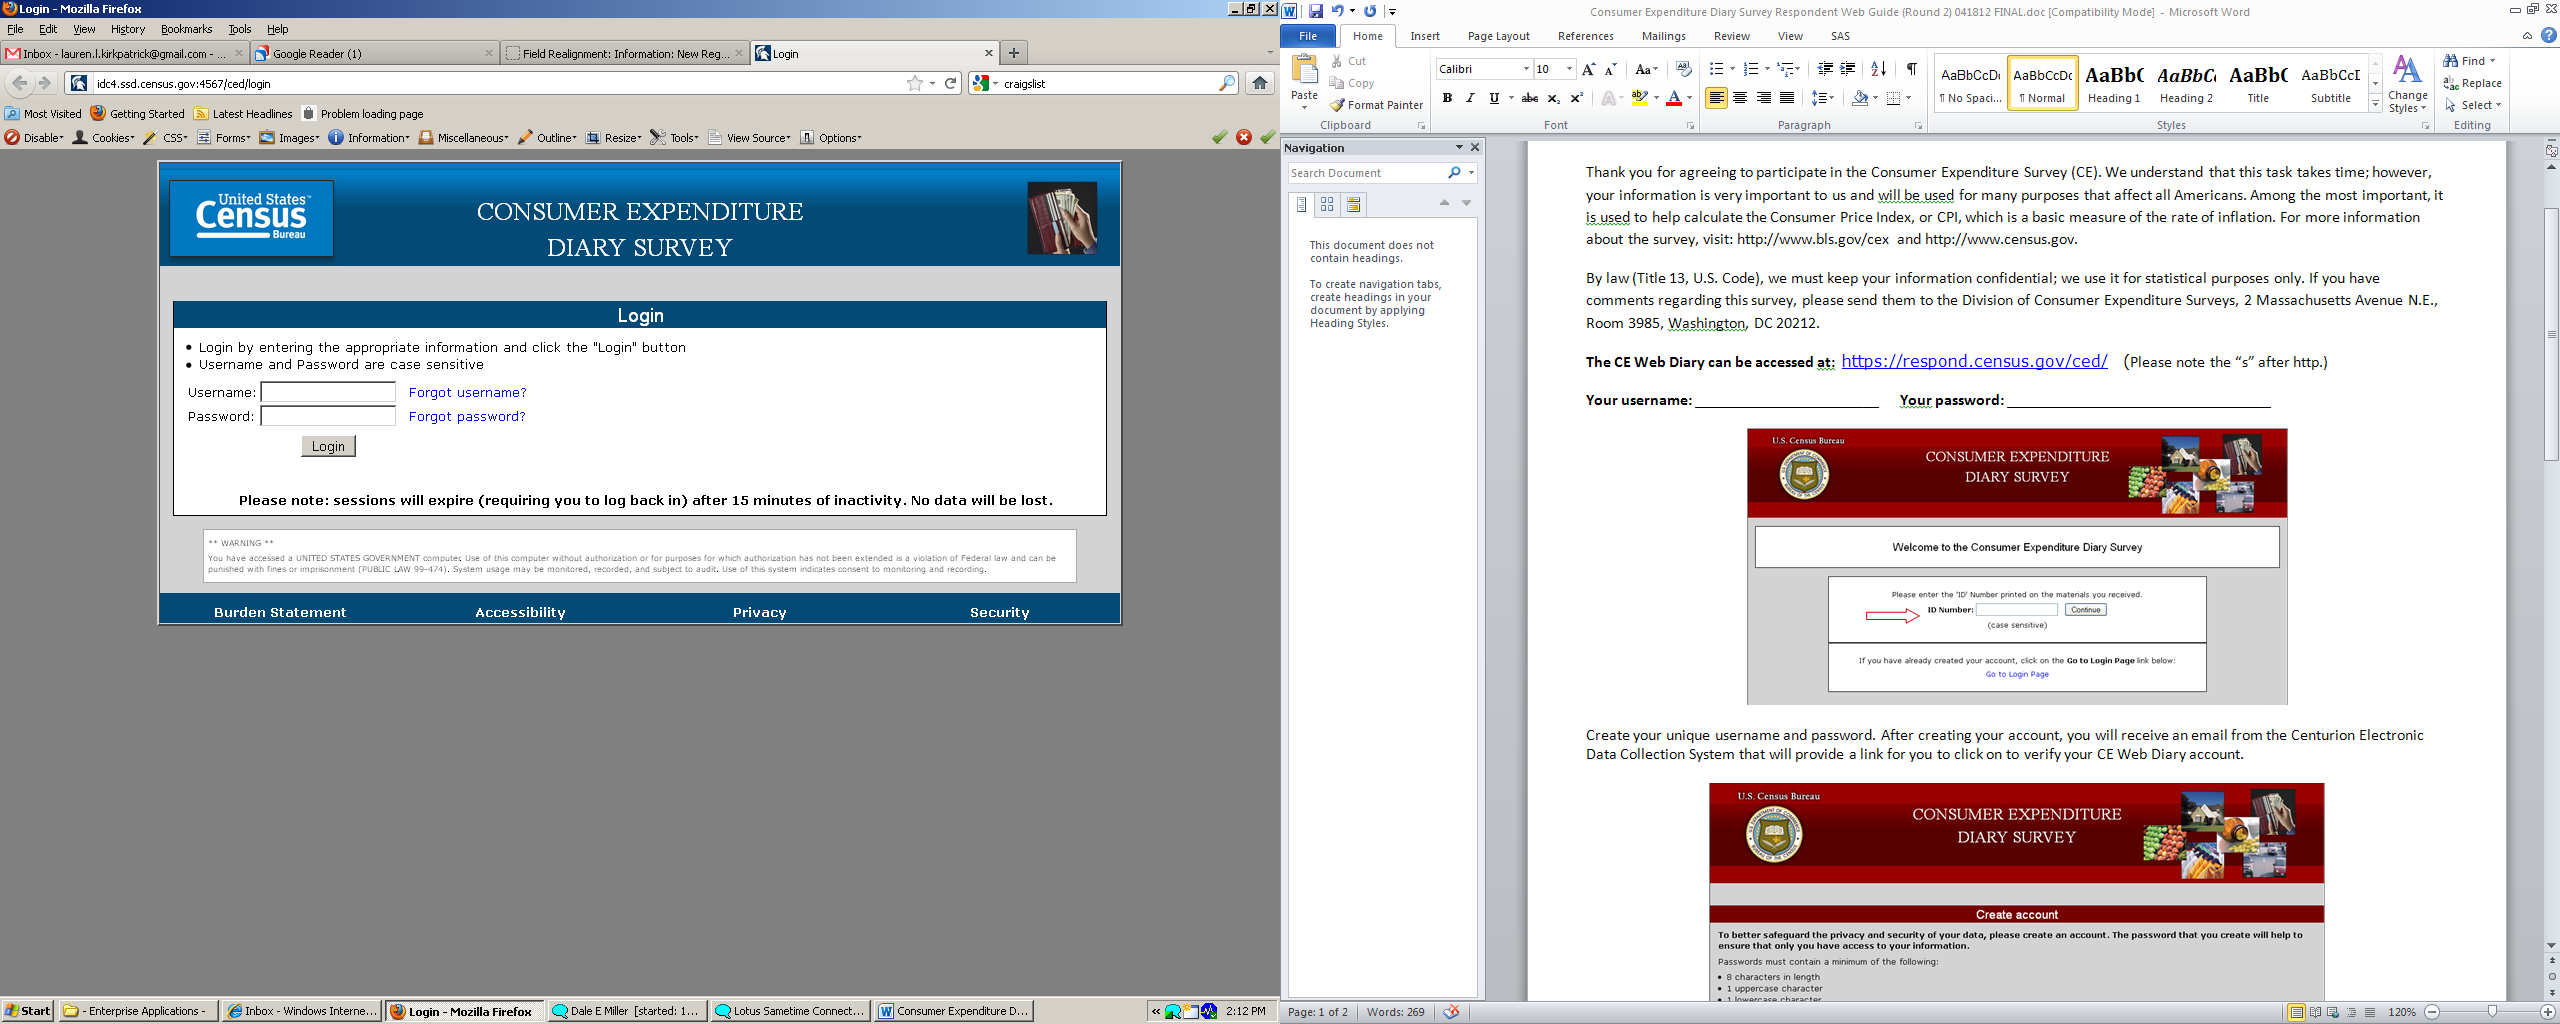Increase the paragraph indent
Viewport: 2560px width, 1024px height.
tap(1848, 69)
